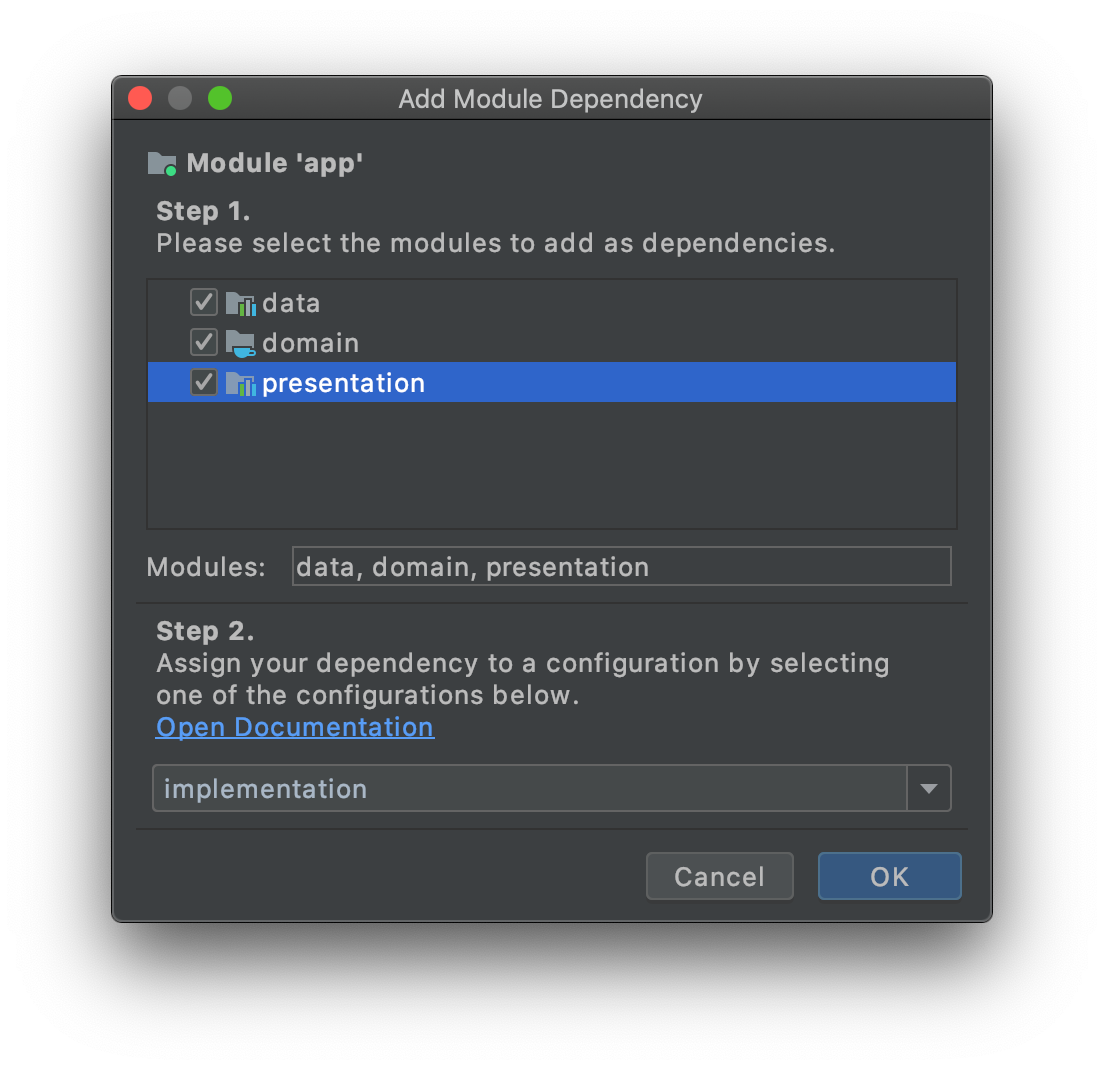Click the Open Documentation link

[294, 727]
